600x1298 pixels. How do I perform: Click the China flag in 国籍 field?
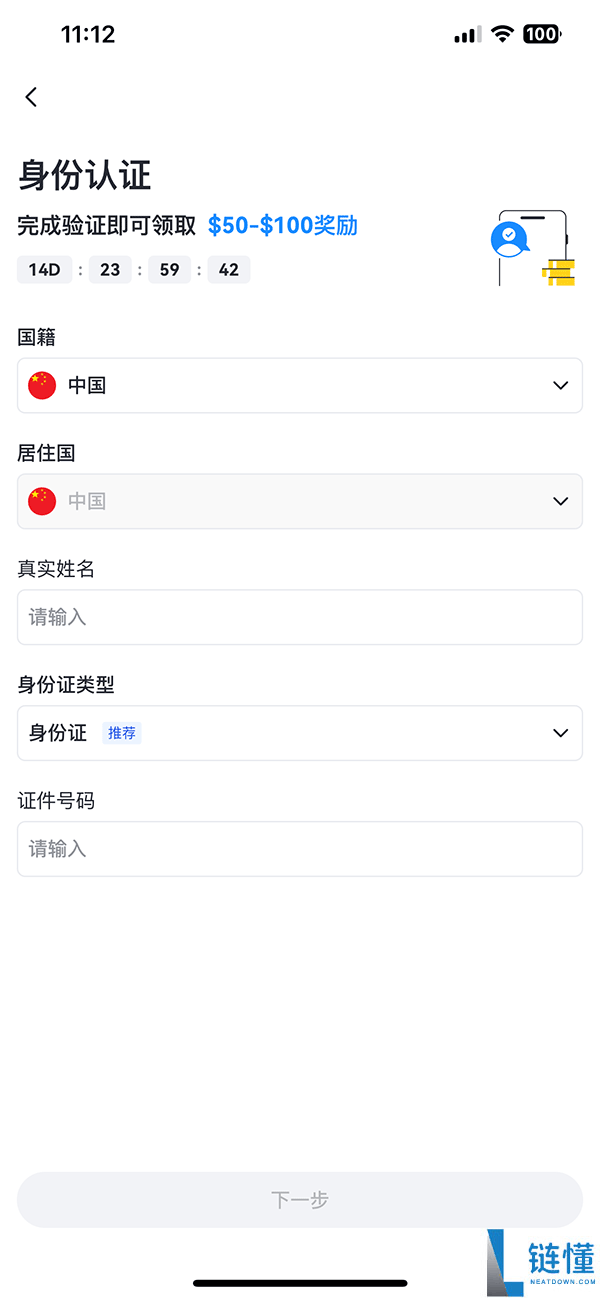click(x=41, y=385)
